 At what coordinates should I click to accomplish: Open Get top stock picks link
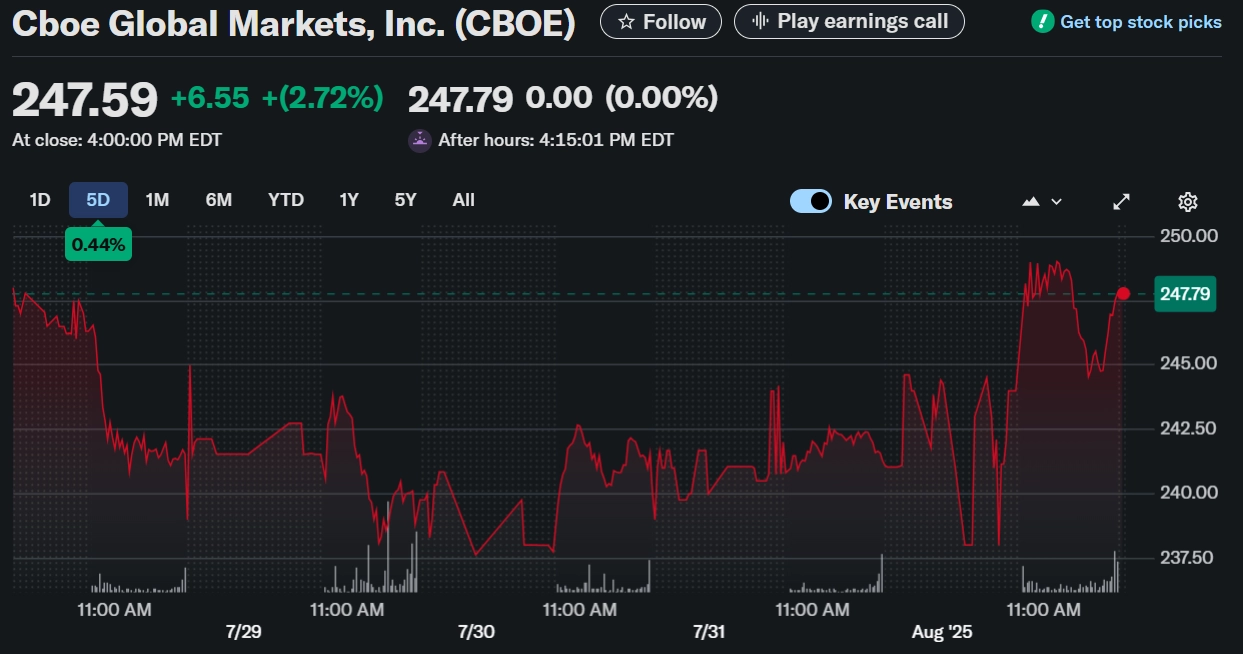coord(1140,21)
